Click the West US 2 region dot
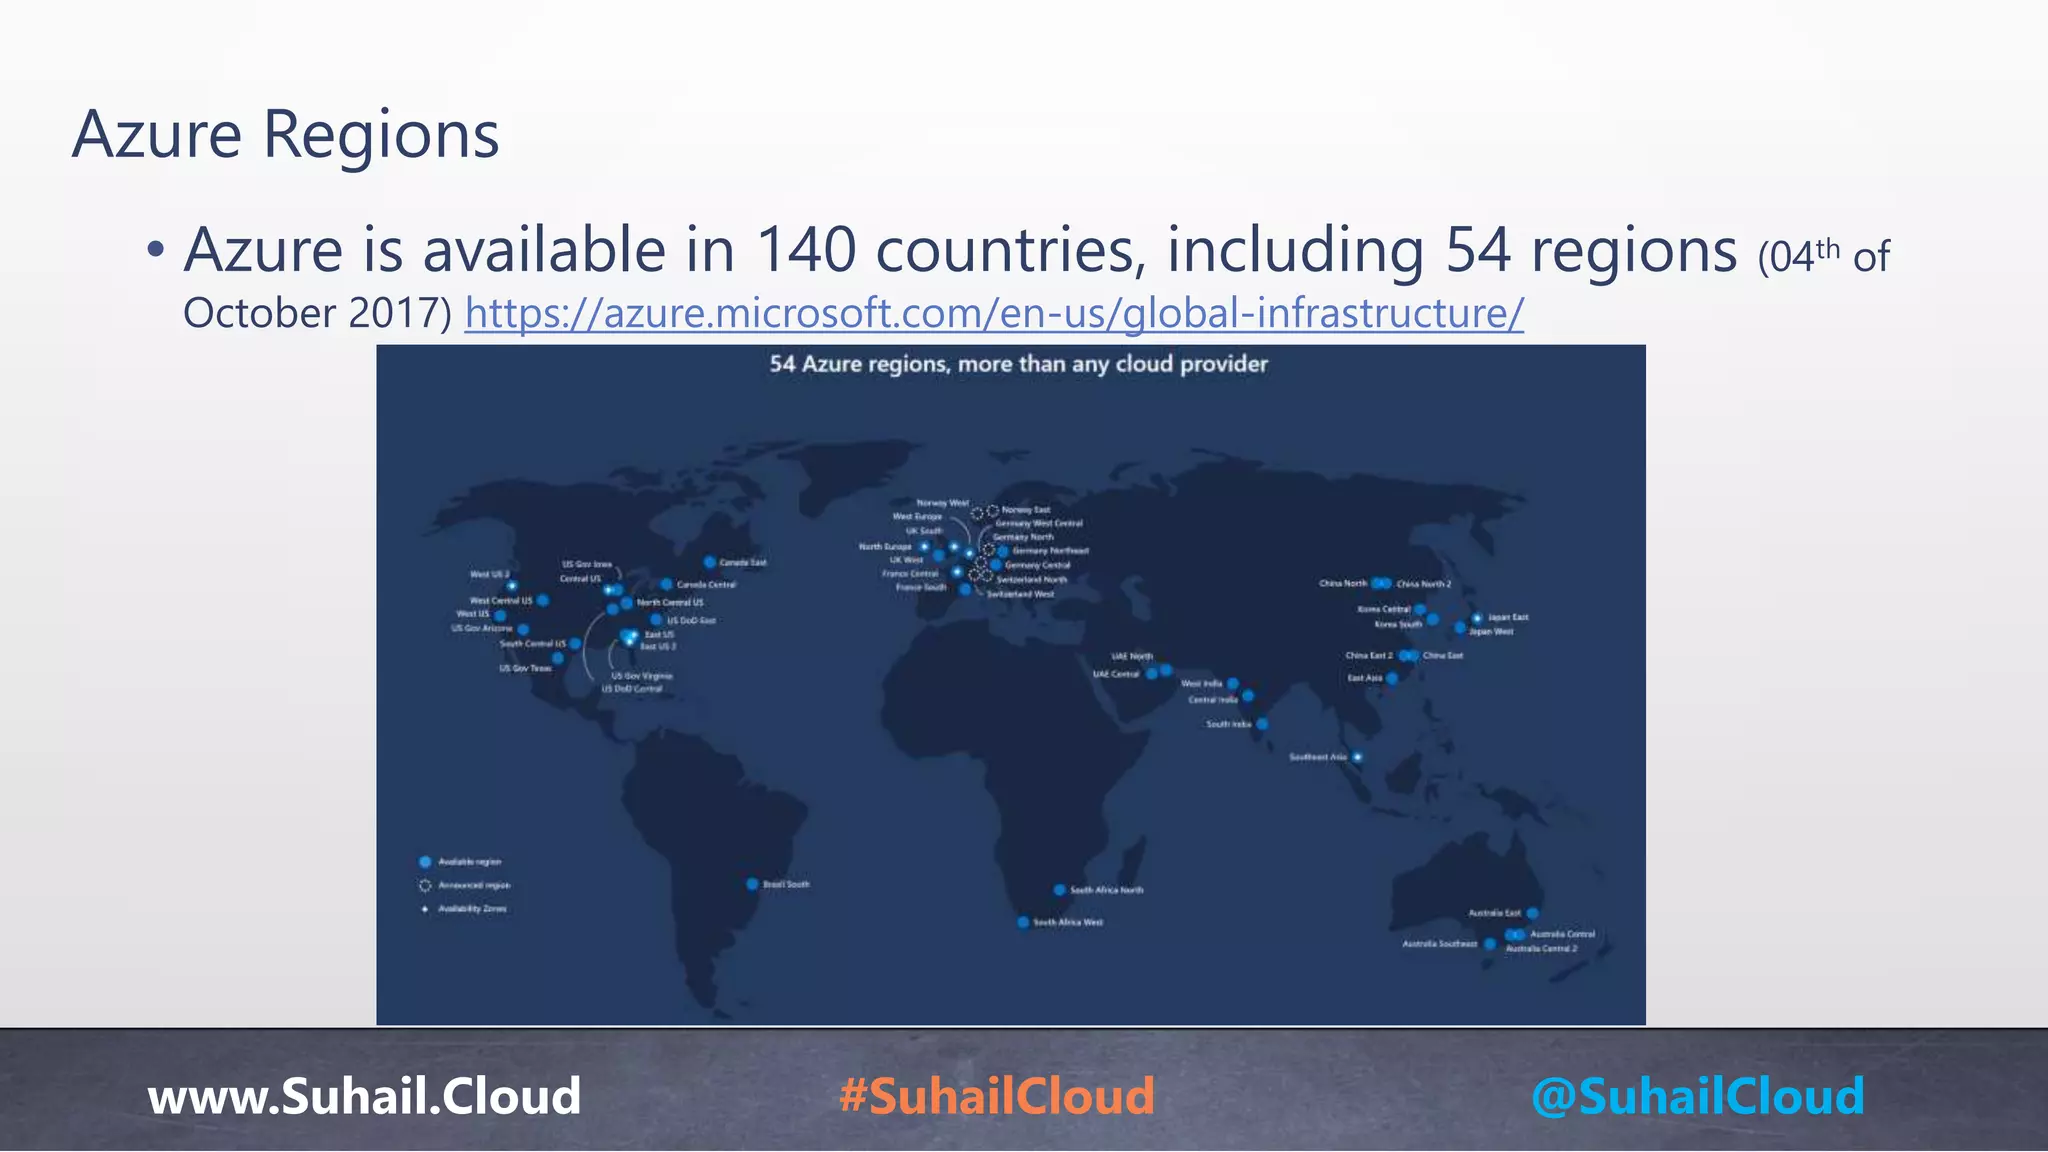The height and width of the screenshot is (1152, 2048). pos(512,586)
